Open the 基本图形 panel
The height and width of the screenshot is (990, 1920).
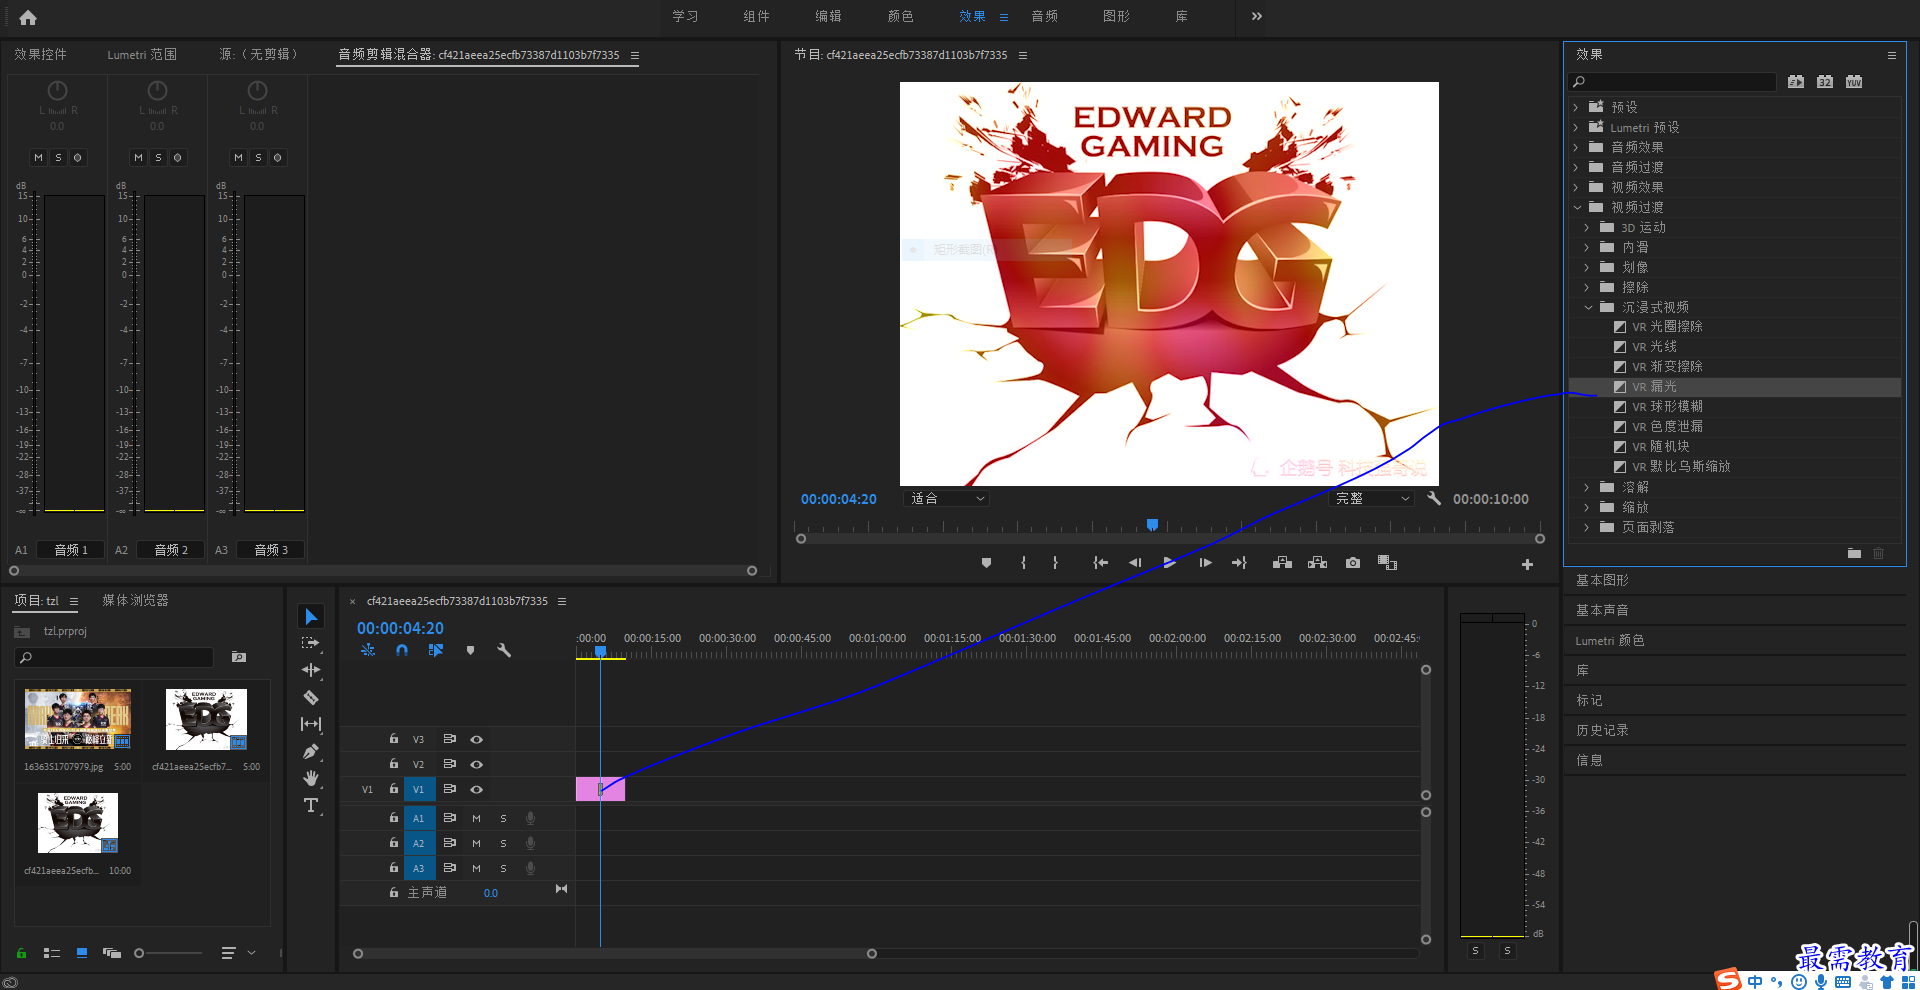(1602, 580)
